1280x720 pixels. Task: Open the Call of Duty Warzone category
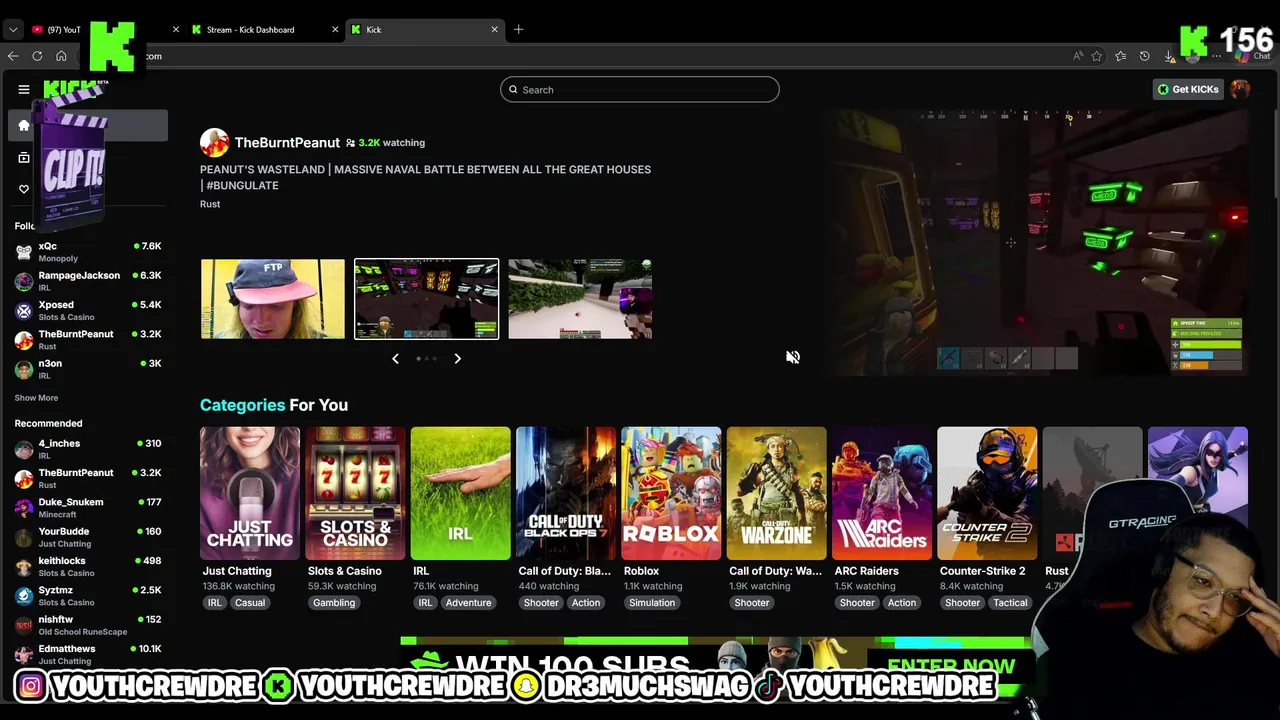click(x=777, y=493)
